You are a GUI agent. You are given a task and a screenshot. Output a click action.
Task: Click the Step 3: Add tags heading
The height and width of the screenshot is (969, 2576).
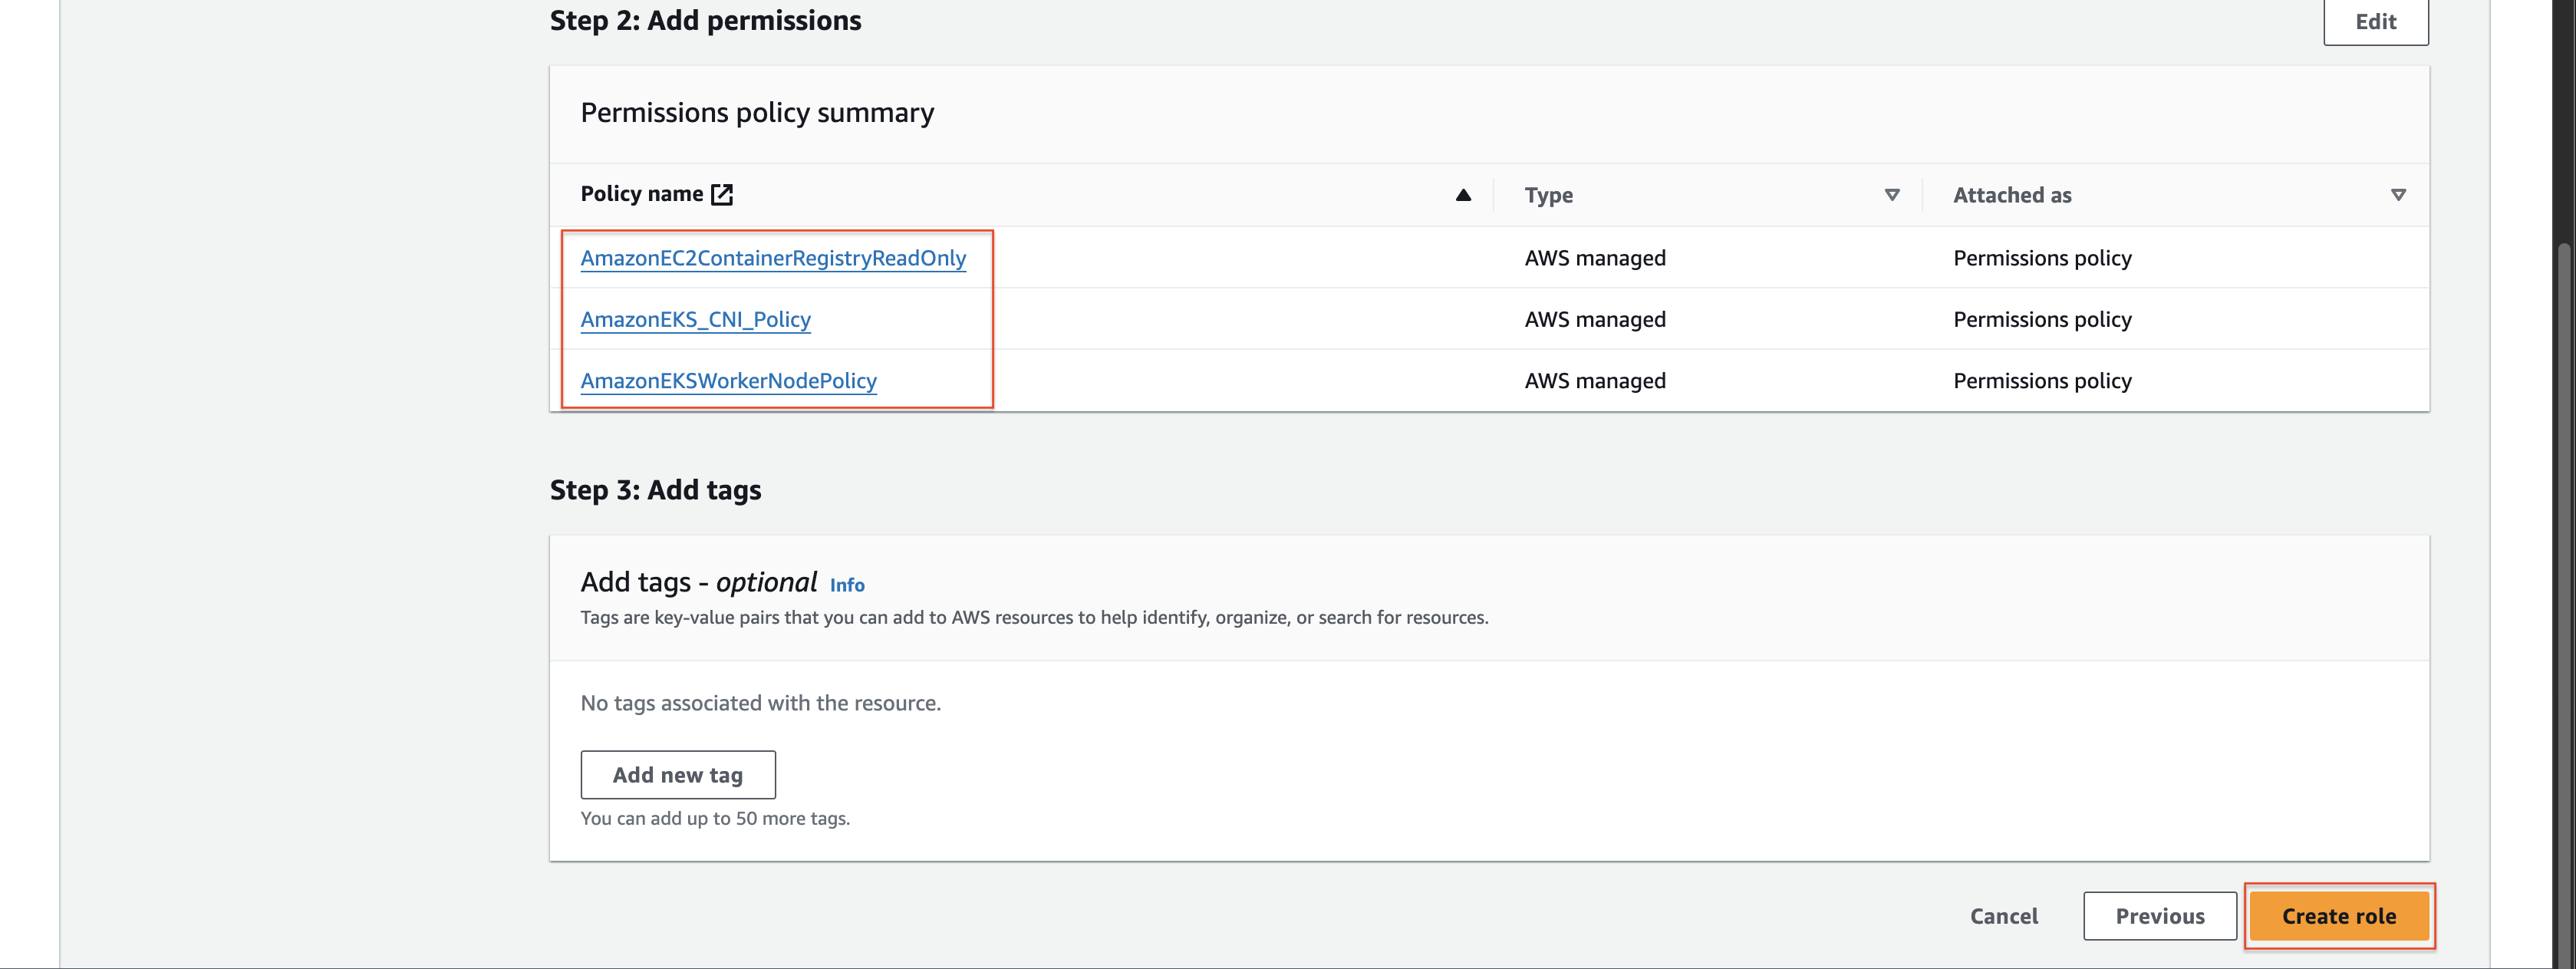[655, 490]
